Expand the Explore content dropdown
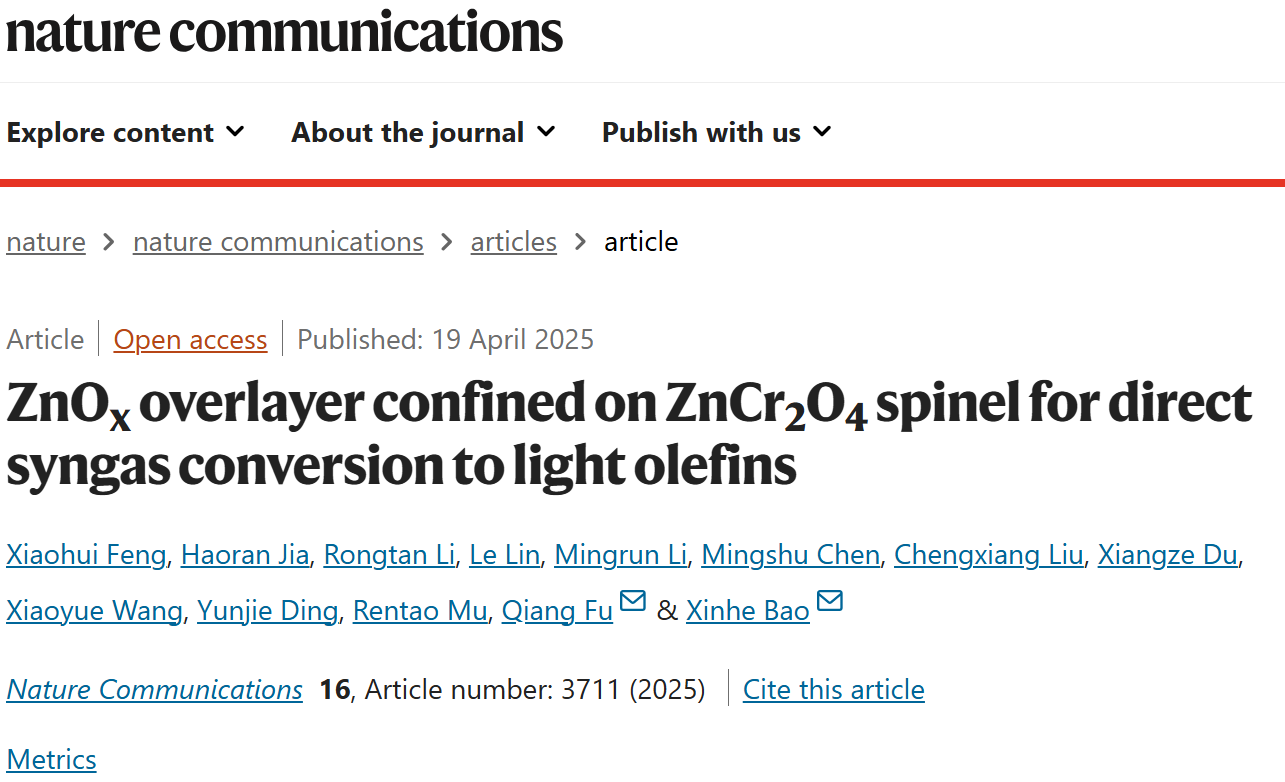 pos(125,132)
